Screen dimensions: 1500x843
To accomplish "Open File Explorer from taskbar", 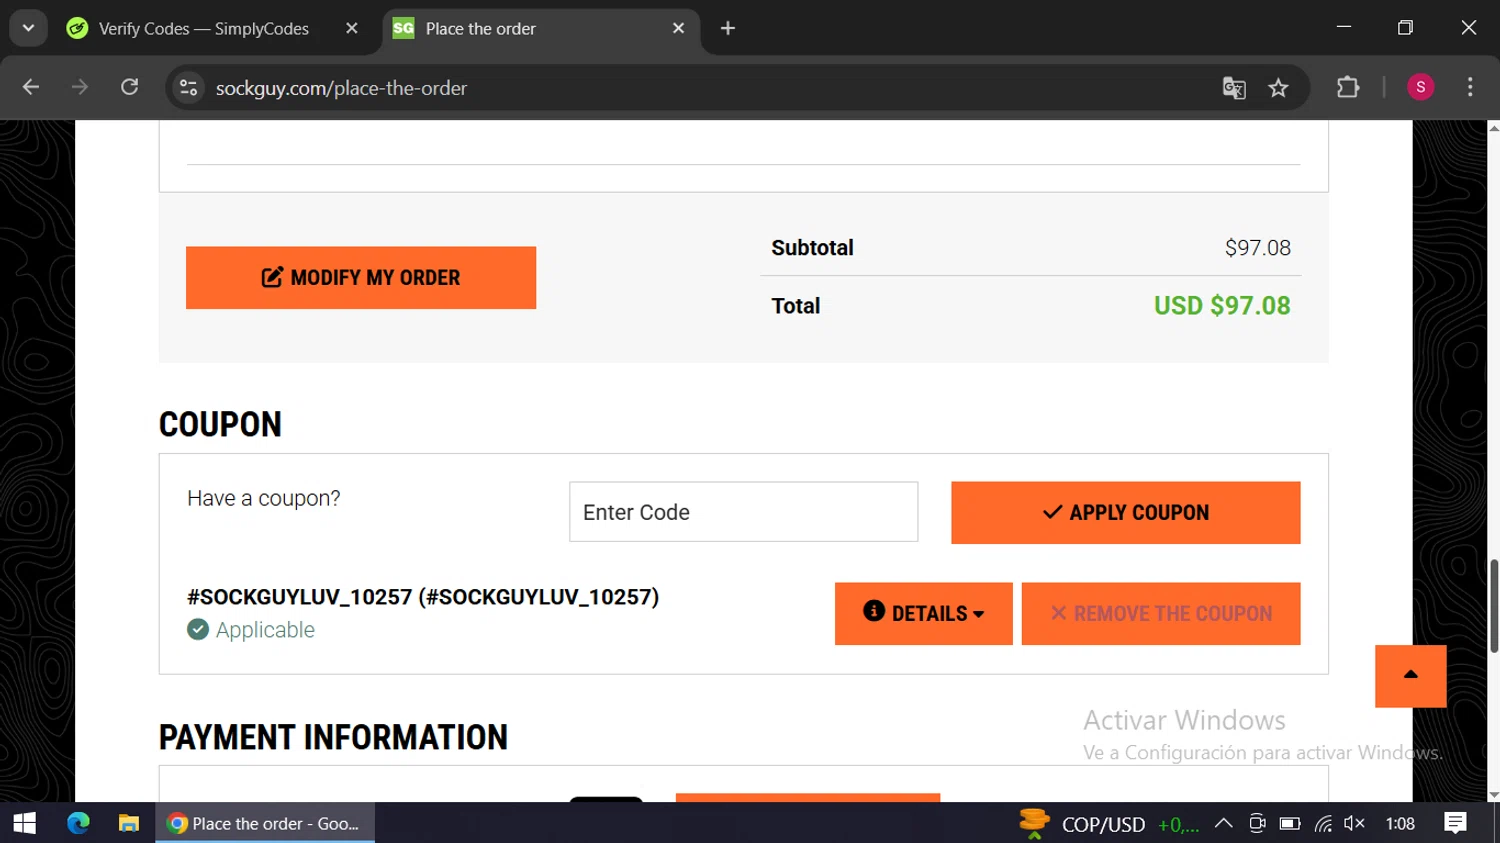I will coord(129,823).
